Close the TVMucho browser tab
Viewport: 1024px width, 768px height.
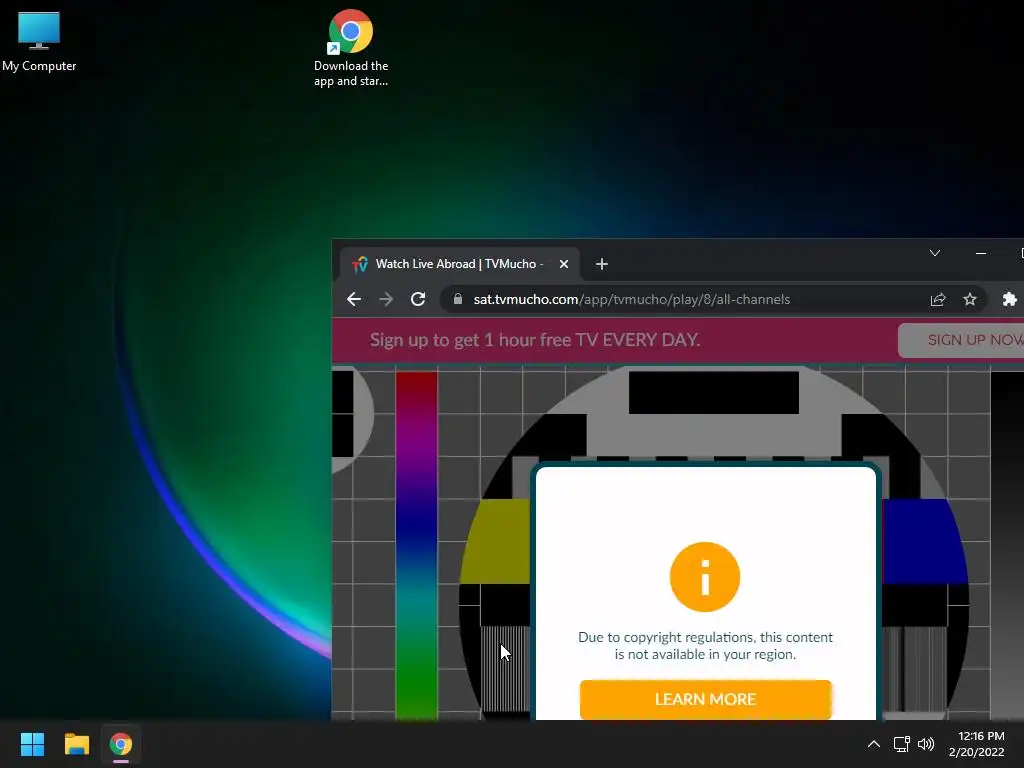(564, 264)
